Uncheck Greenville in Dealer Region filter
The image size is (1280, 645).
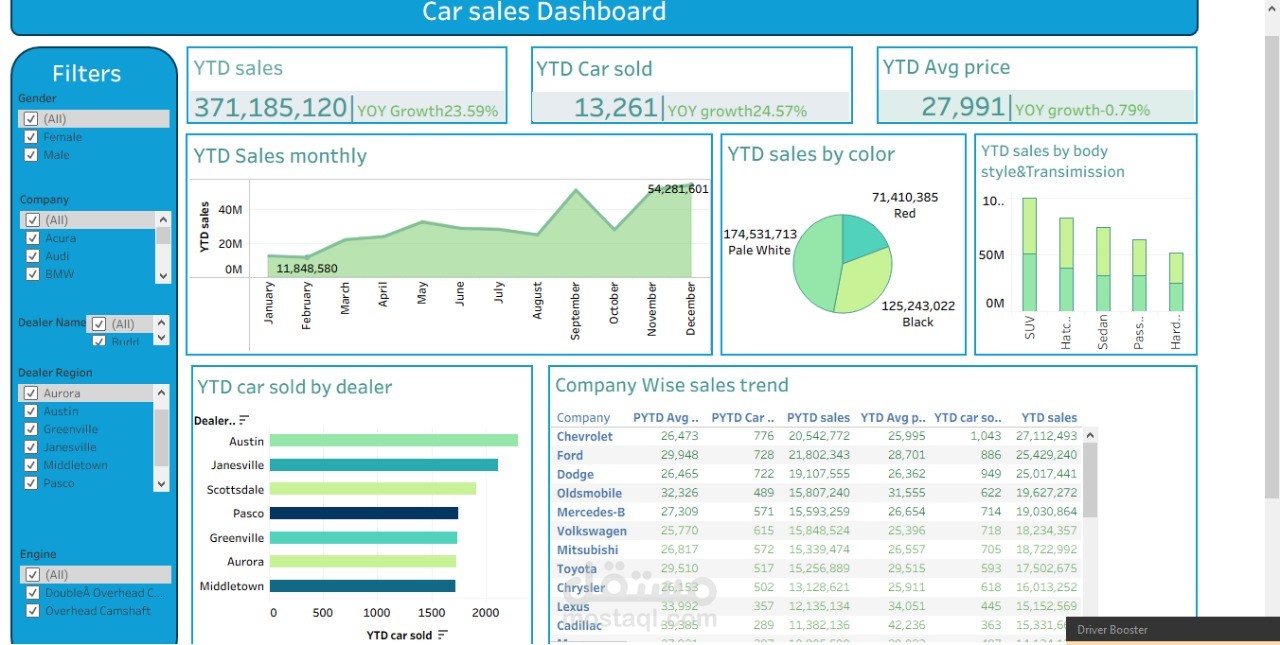pyautogui.click(x=32, y=429)
